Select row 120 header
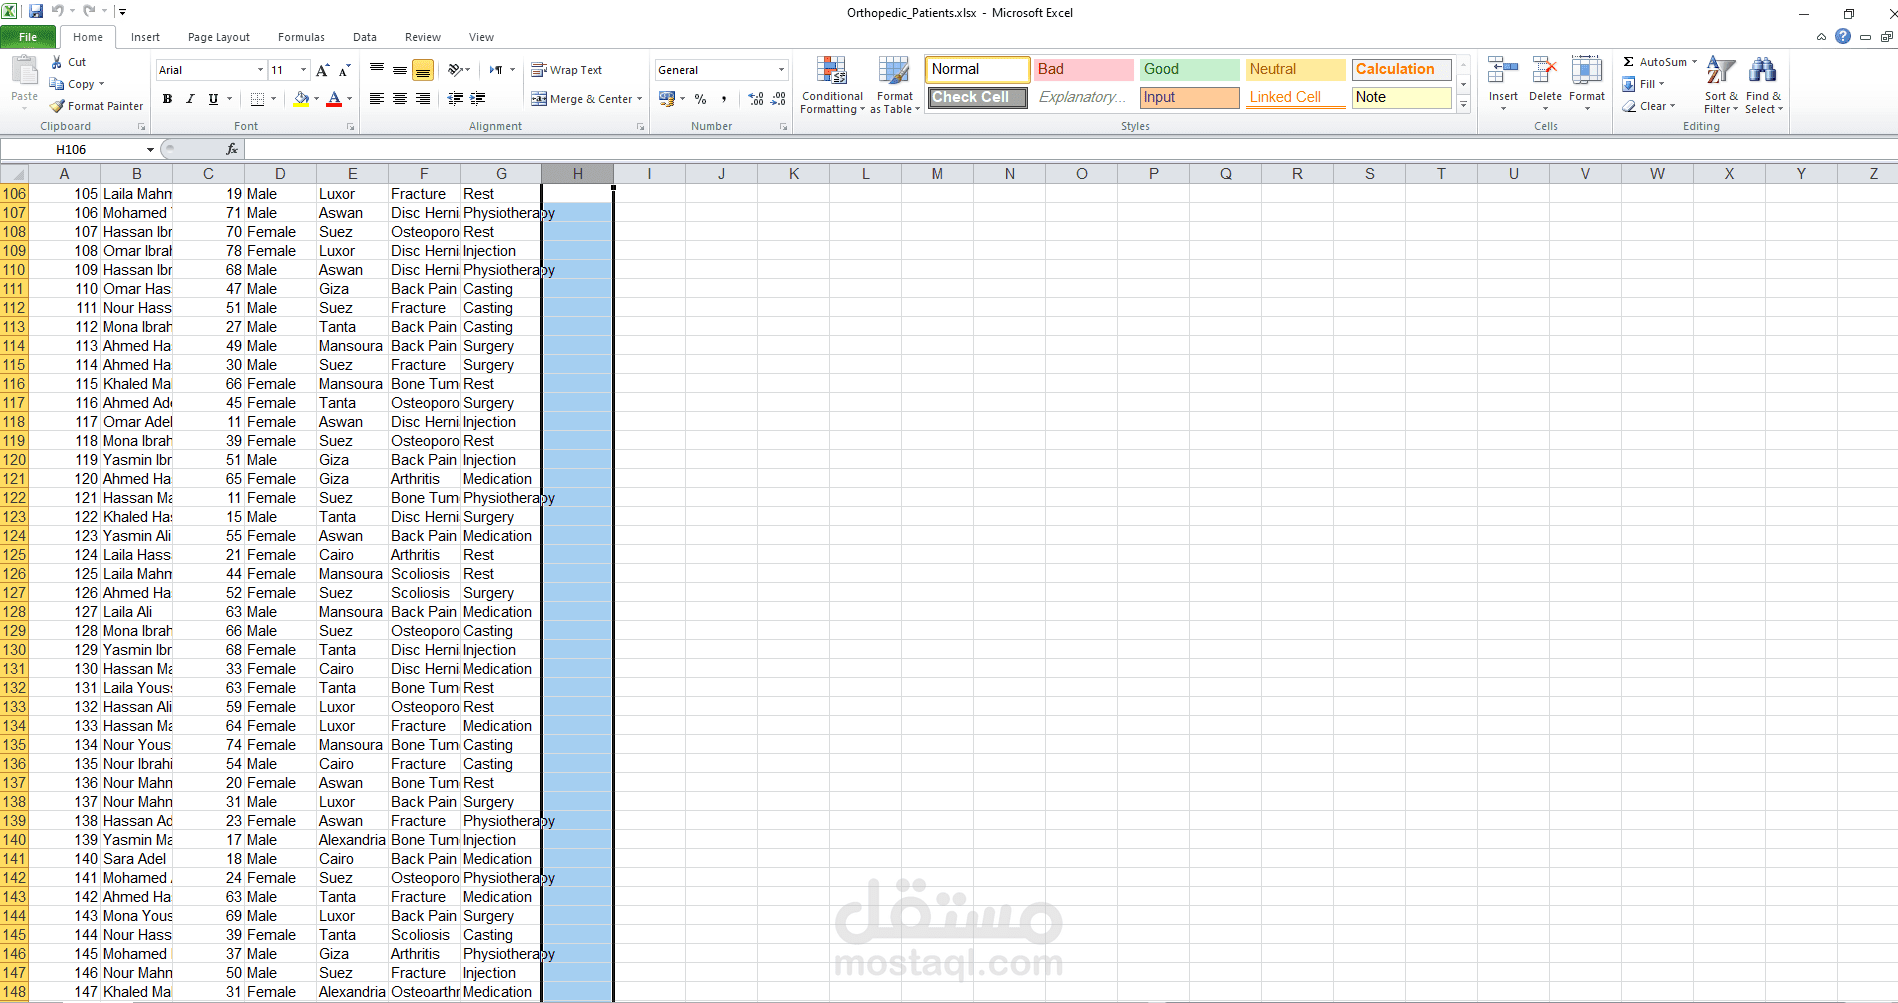This screenshot has width=1898, height=1003. [14, 460]
